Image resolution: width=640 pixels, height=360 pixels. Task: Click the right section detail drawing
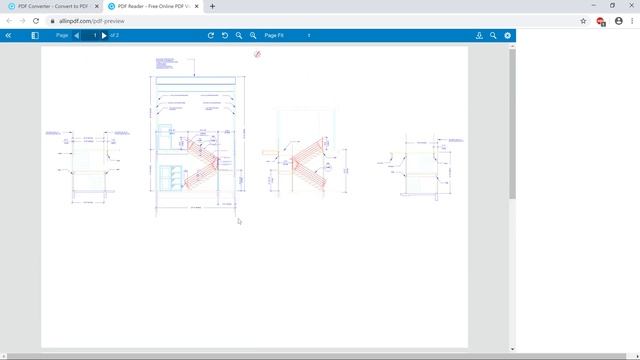[x=420, y=167]
